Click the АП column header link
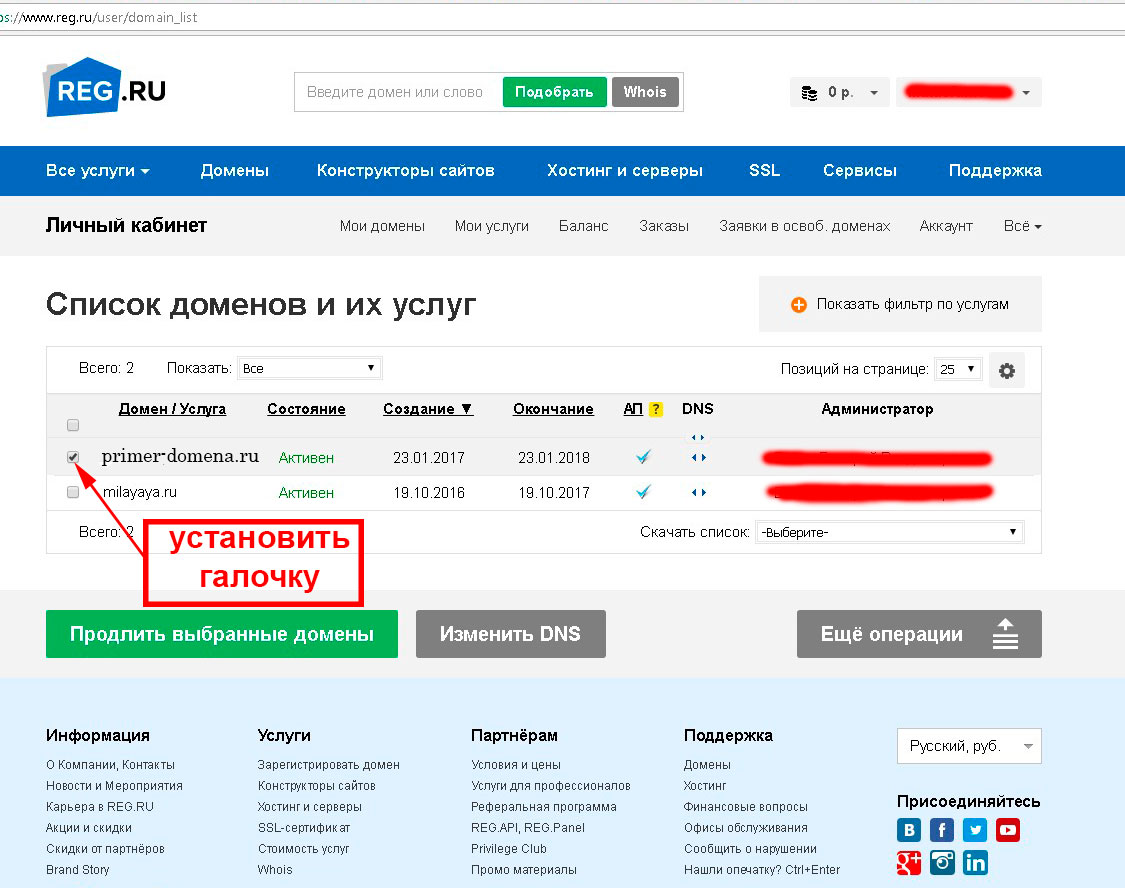The height and width of the screenshot is (888, 1125). point(633,409)
